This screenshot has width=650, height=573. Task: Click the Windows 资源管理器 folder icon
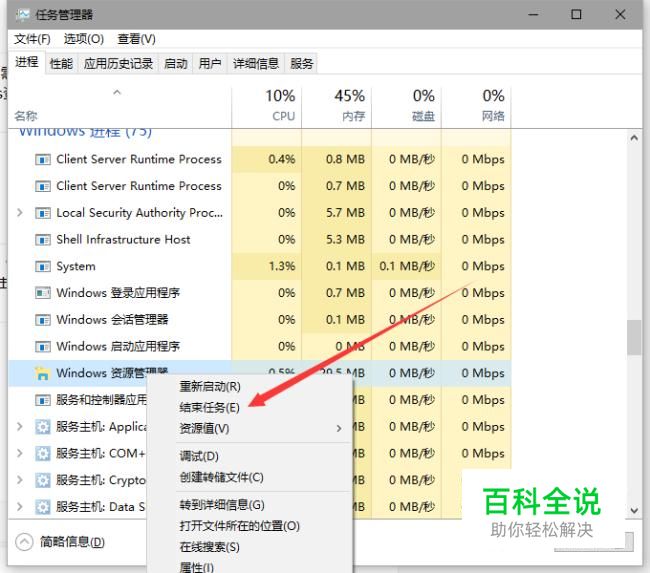point(42,373)
